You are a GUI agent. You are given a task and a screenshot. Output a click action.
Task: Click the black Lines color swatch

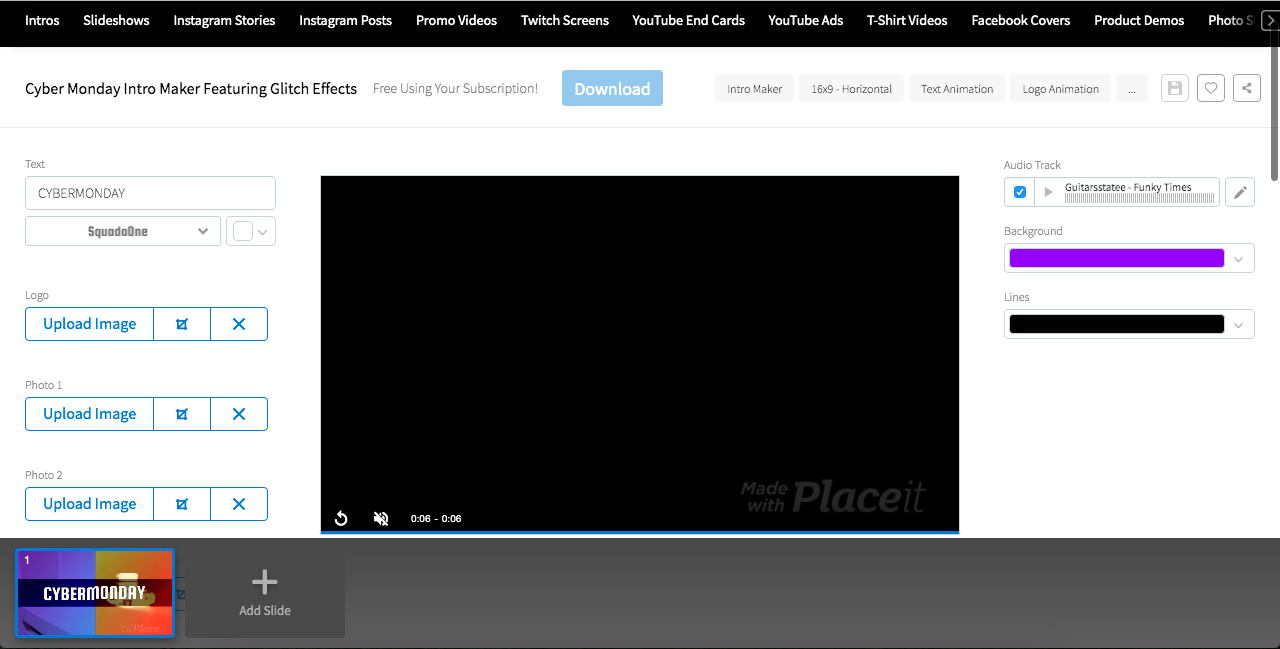(x=1116, y=325)
